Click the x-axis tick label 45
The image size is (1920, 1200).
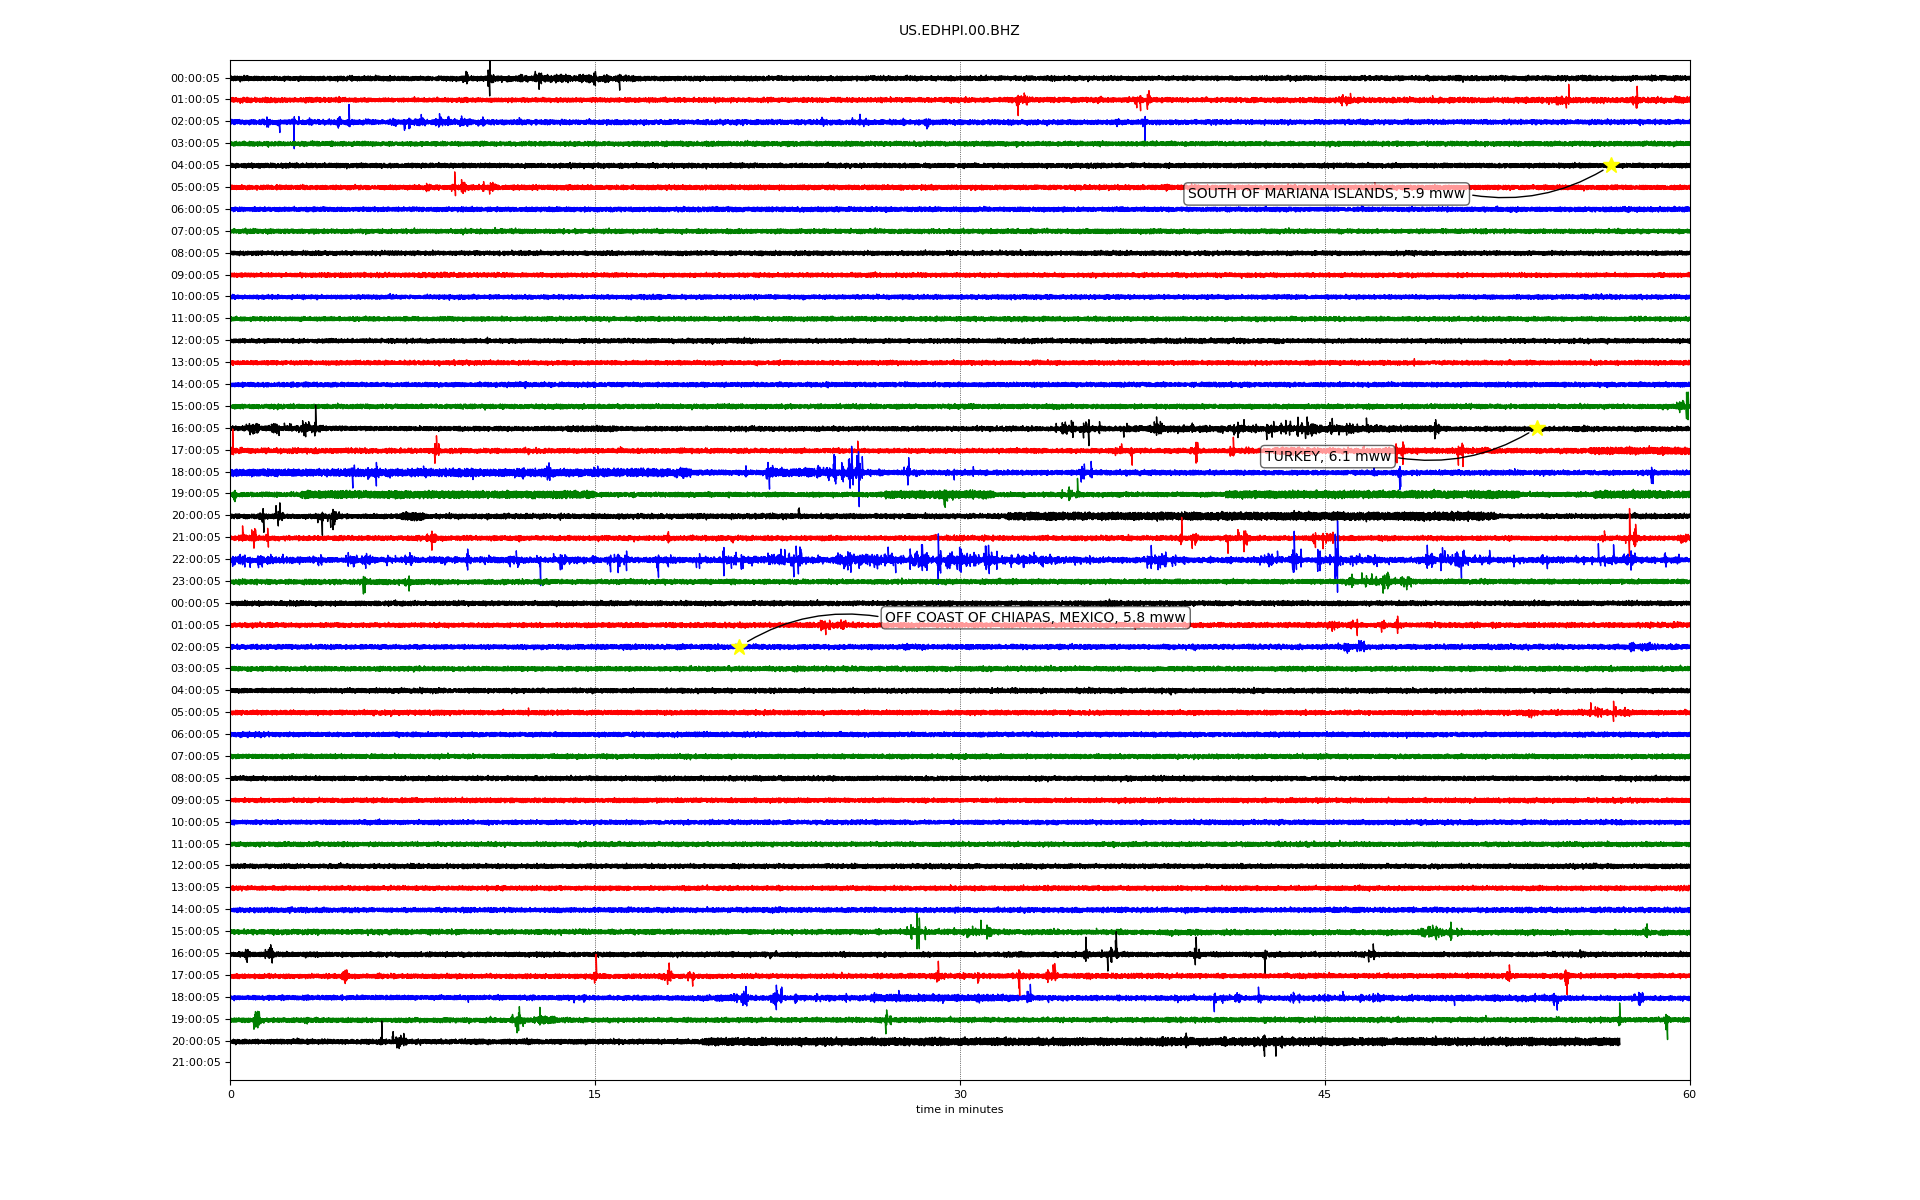coord(1325,1095)
